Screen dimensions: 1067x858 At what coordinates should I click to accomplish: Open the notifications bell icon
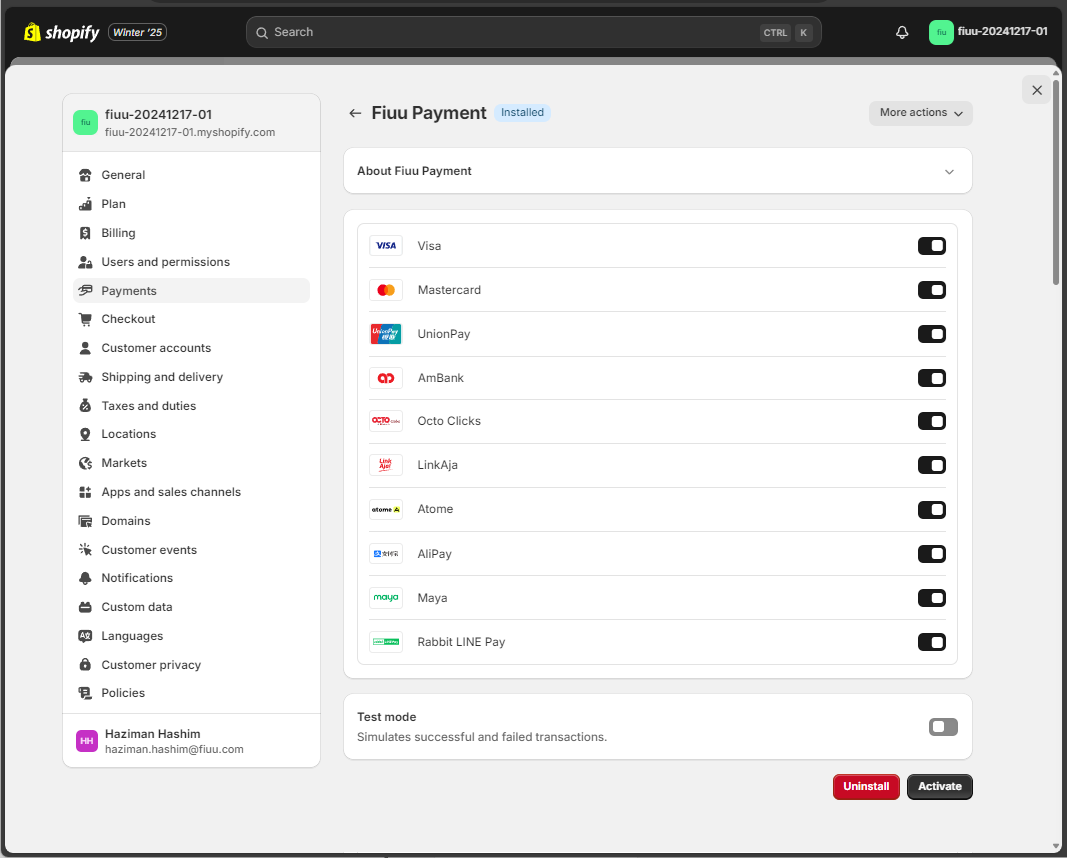(902, 32)
